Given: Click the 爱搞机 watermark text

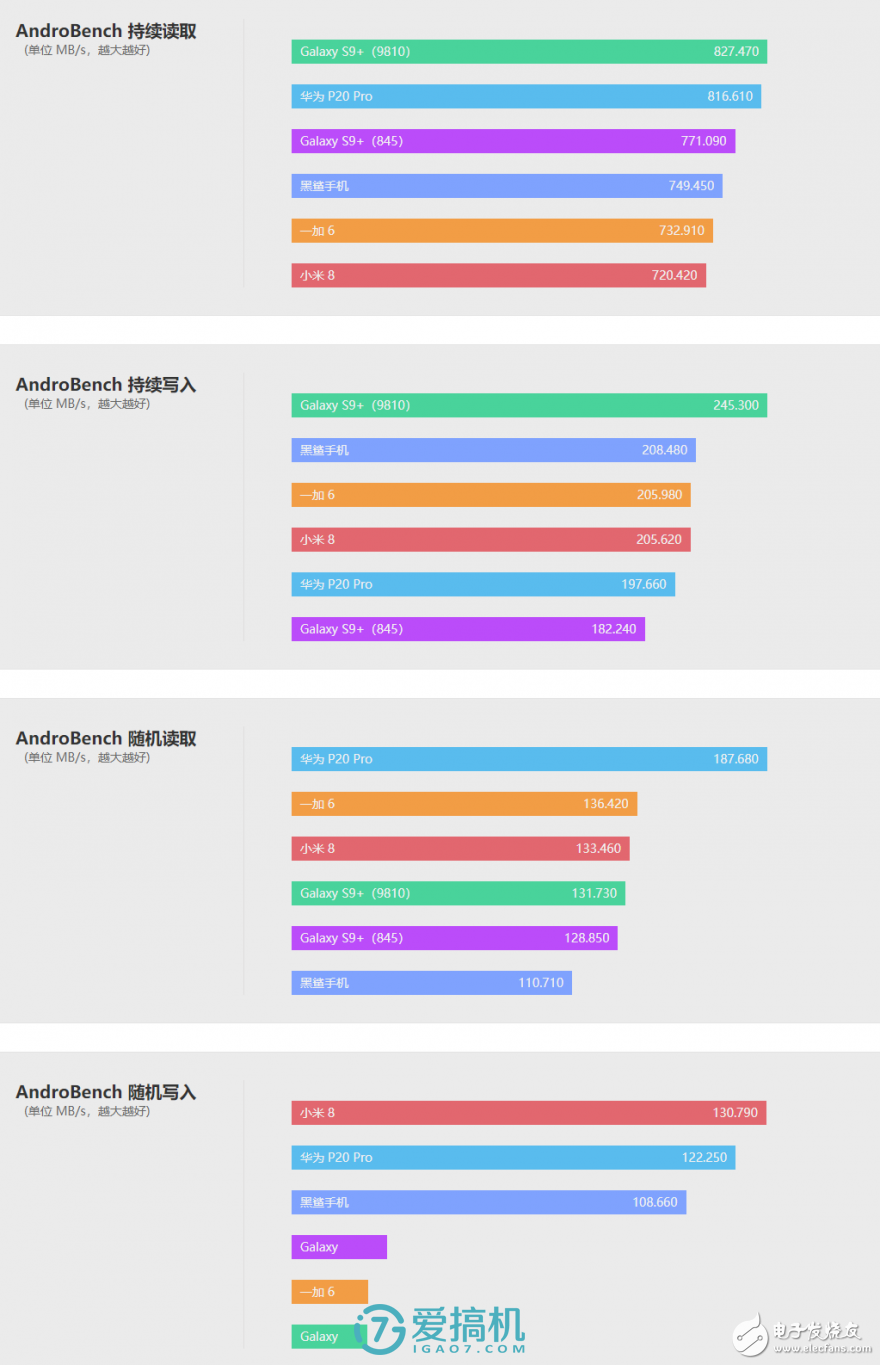Looking at the screenshot, I should tap(466, 1327).
